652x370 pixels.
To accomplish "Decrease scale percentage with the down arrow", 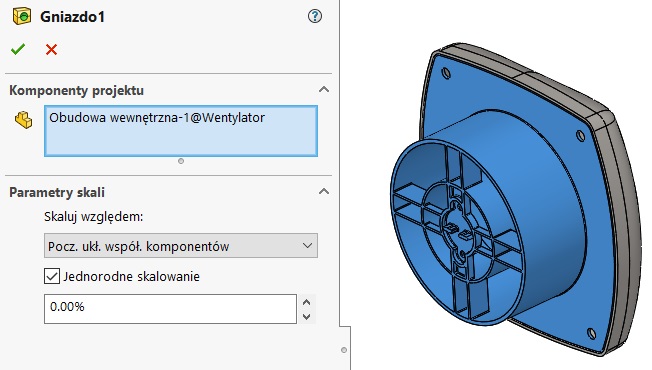I will tap(307, 316).
